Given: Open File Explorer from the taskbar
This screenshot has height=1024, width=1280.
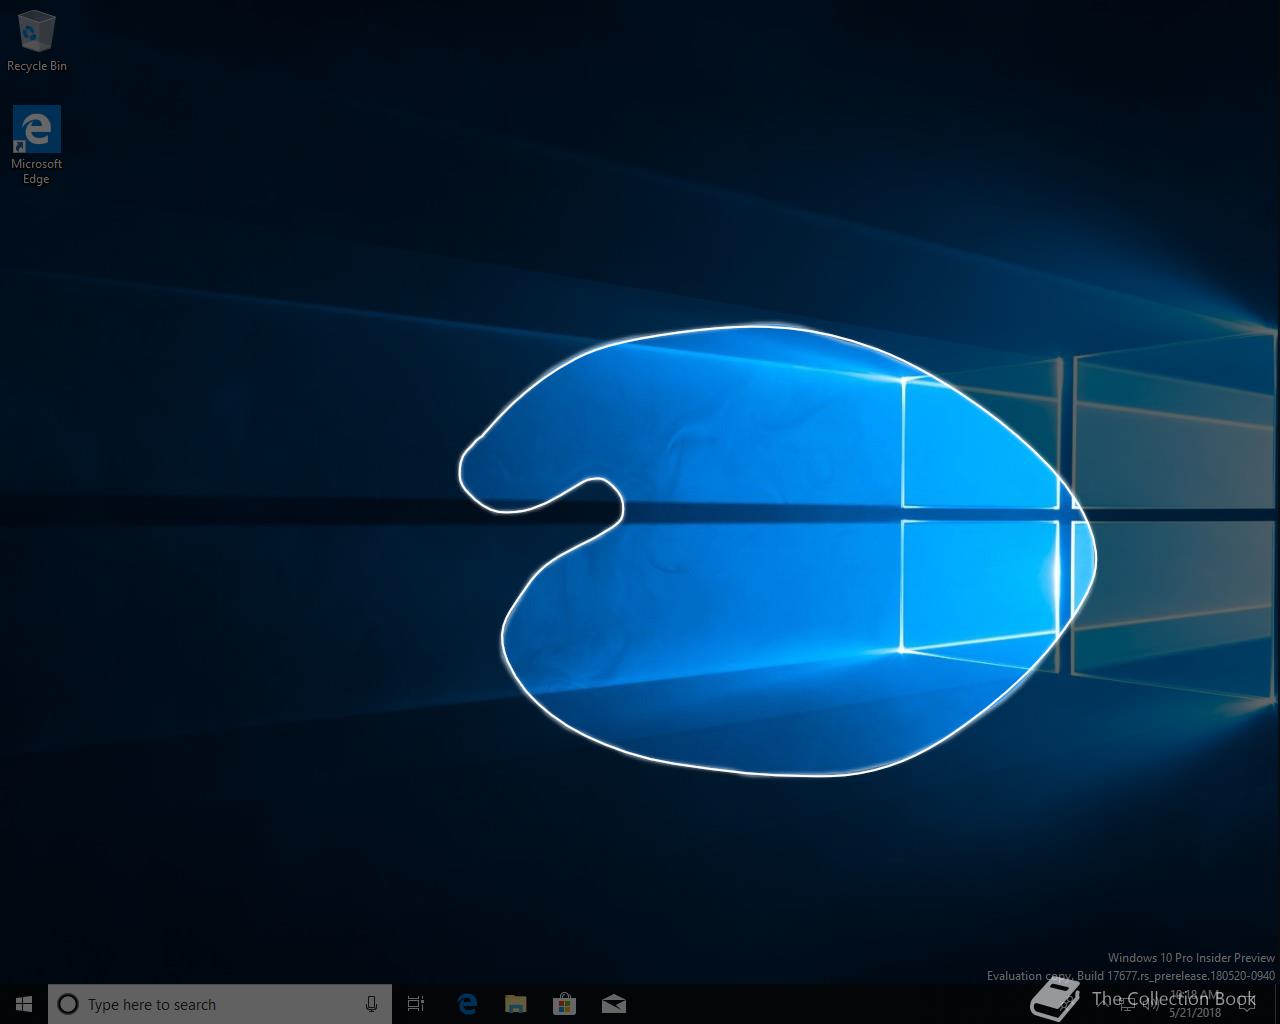Looking at the screenshot, I should [516, 1004].
